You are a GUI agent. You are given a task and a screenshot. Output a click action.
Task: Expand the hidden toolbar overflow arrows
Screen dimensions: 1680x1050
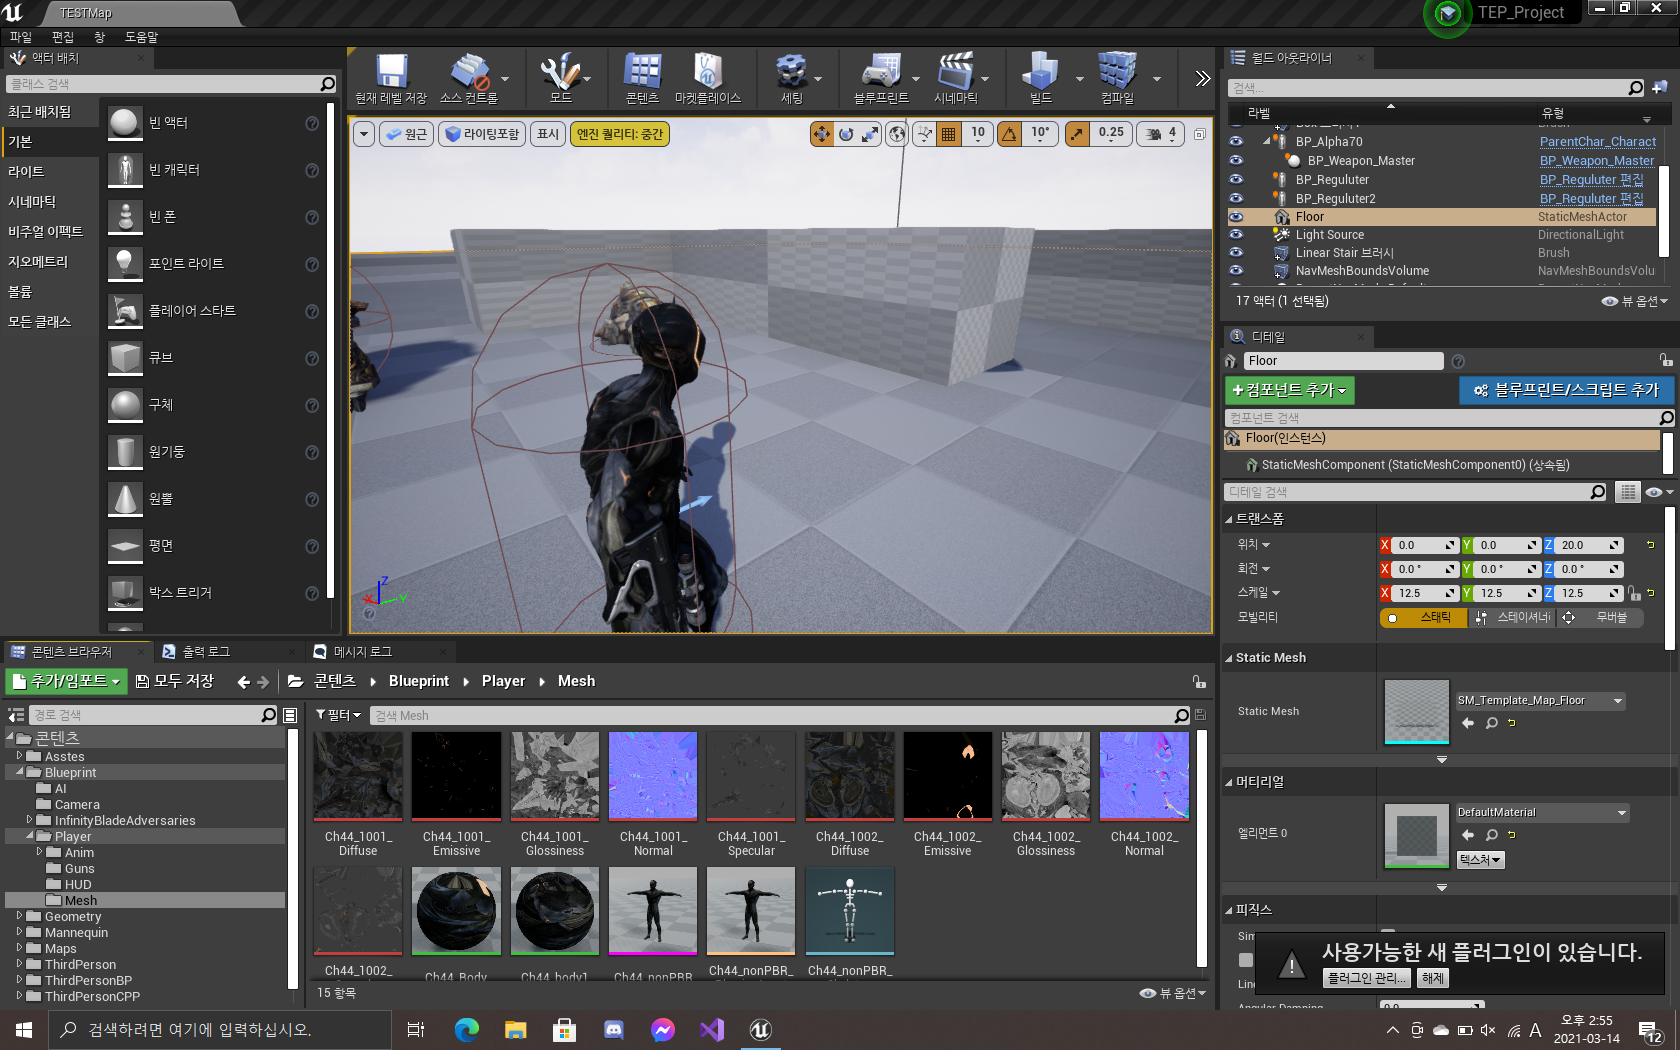pos(1202,78)
